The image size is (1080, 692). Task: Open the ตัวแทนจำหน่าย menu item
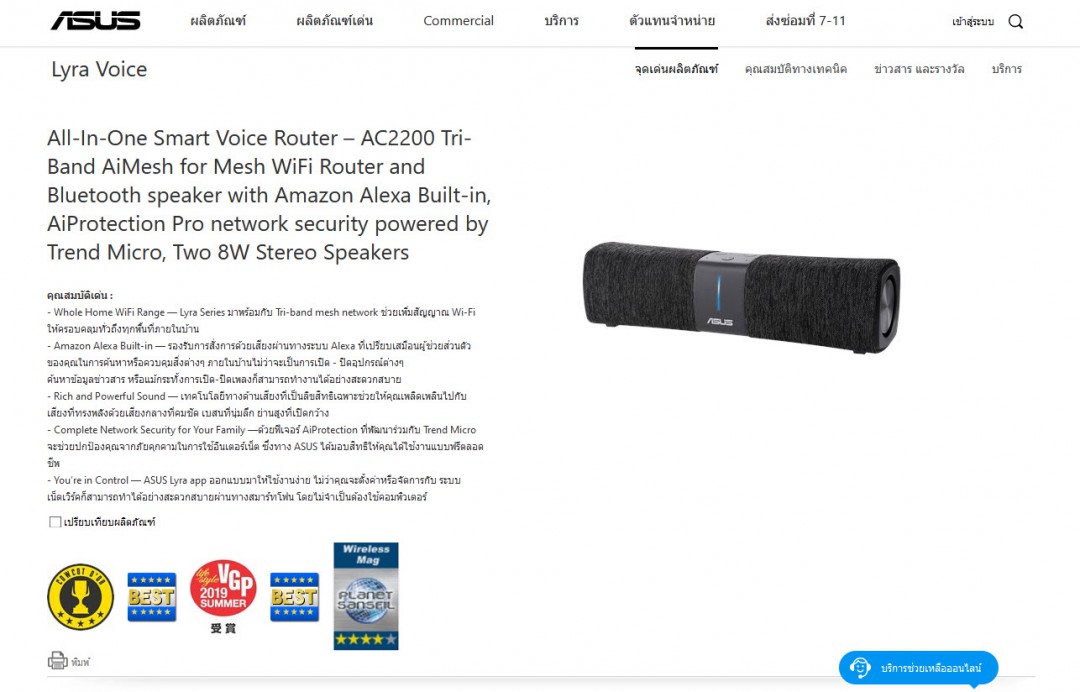tap(672, 21)
